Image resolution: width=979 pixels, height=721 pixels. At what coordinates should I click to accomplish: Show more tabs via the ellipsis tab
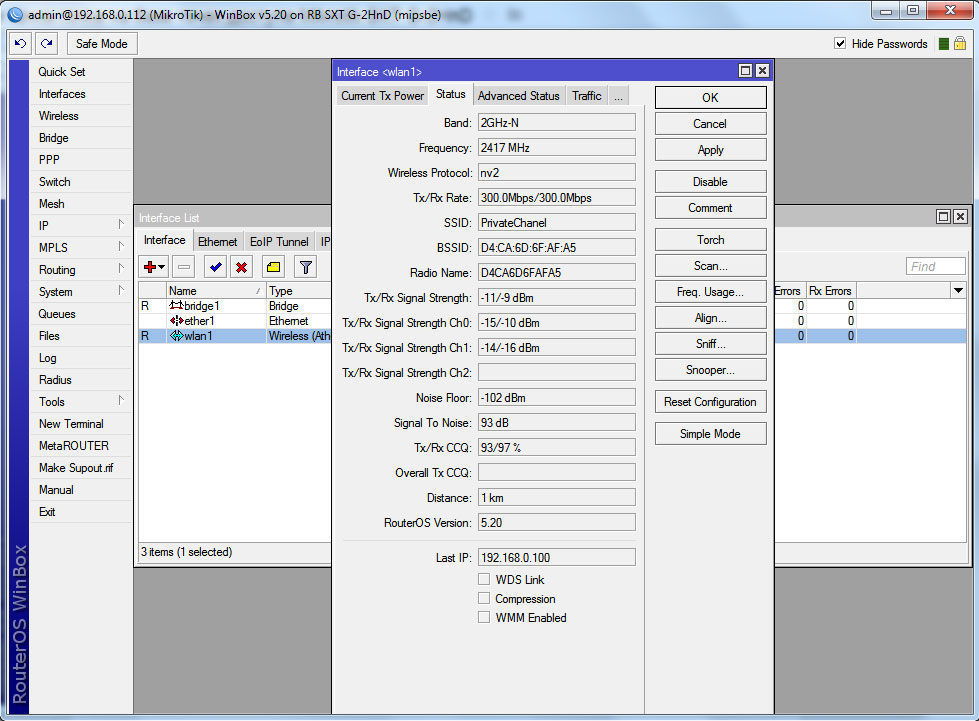click(619, 96)
